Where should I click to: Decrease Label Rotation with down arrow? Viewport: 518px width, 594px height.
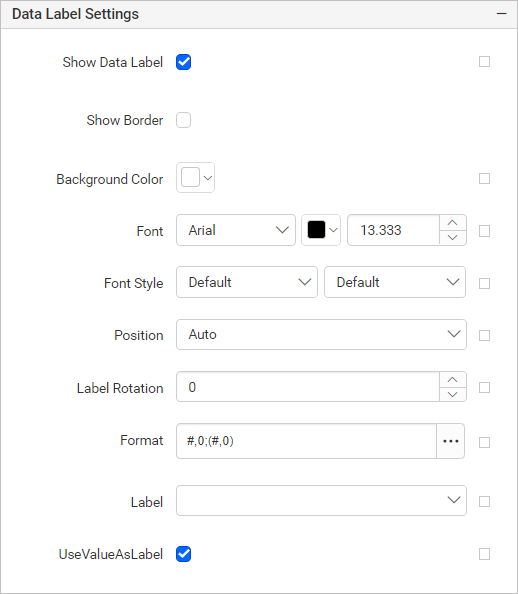coord(452,394)
